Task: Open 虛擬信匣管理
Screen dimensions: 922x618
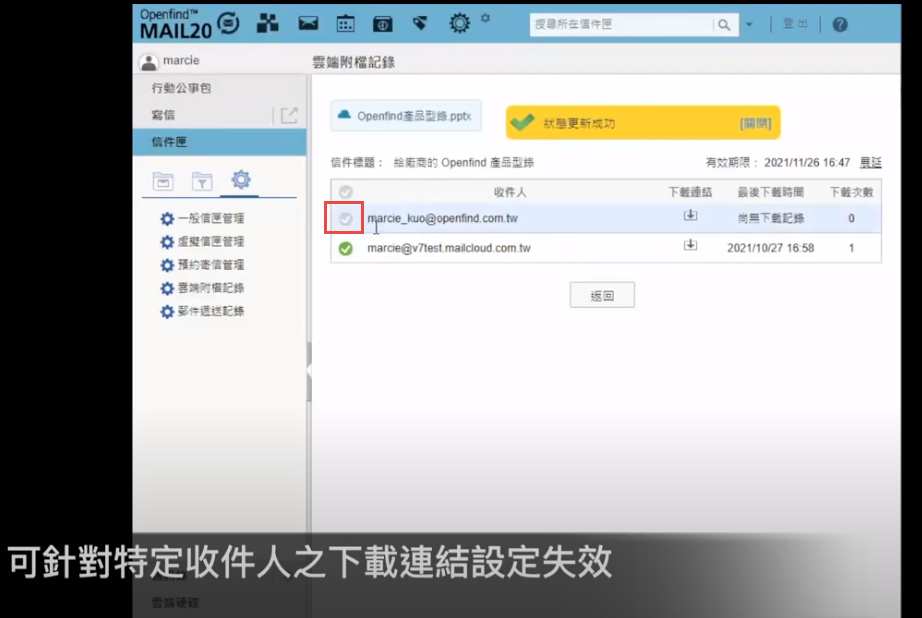Action: [203, 242]
